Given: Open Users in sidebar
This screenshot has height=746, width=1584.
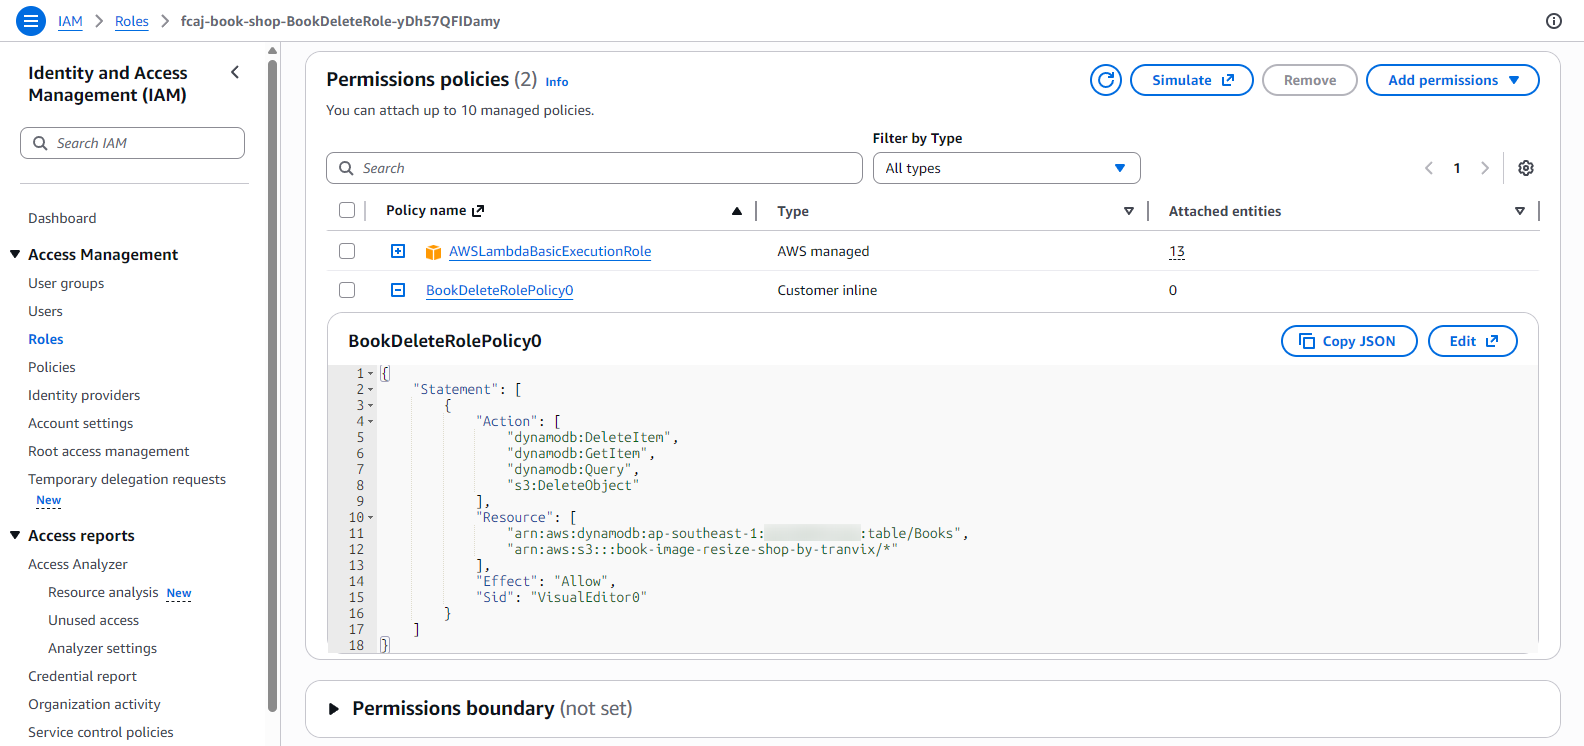Looking at the screenshot, I should click(x=45, y=311).
